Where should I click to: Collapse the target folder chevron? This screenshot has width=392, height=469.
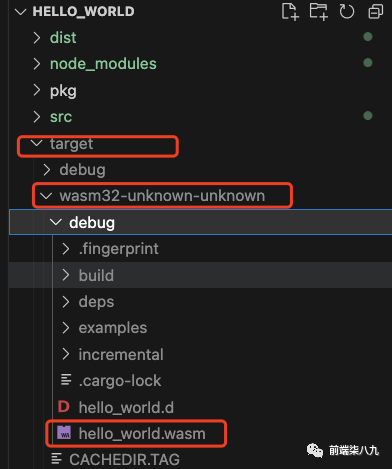point(36,143)
